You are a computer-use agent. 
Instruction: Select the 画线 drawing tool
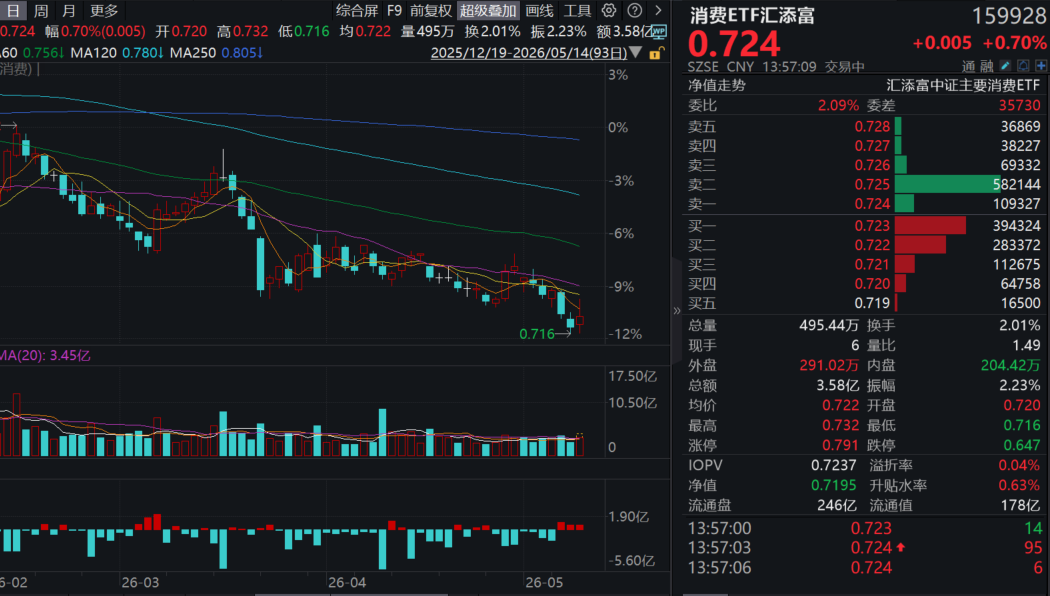tap(539, 10)
